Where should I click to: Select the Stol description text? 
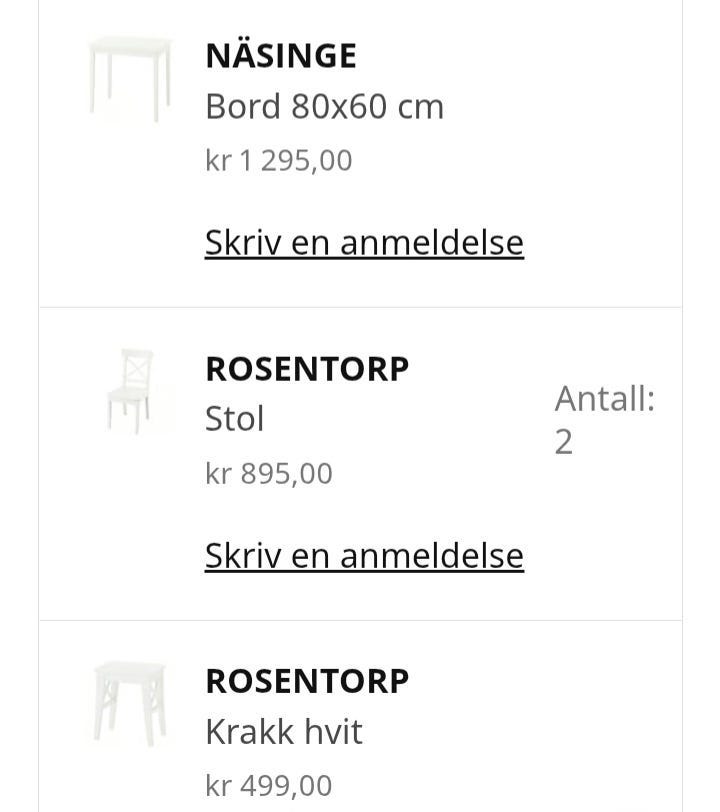[235, 418]
